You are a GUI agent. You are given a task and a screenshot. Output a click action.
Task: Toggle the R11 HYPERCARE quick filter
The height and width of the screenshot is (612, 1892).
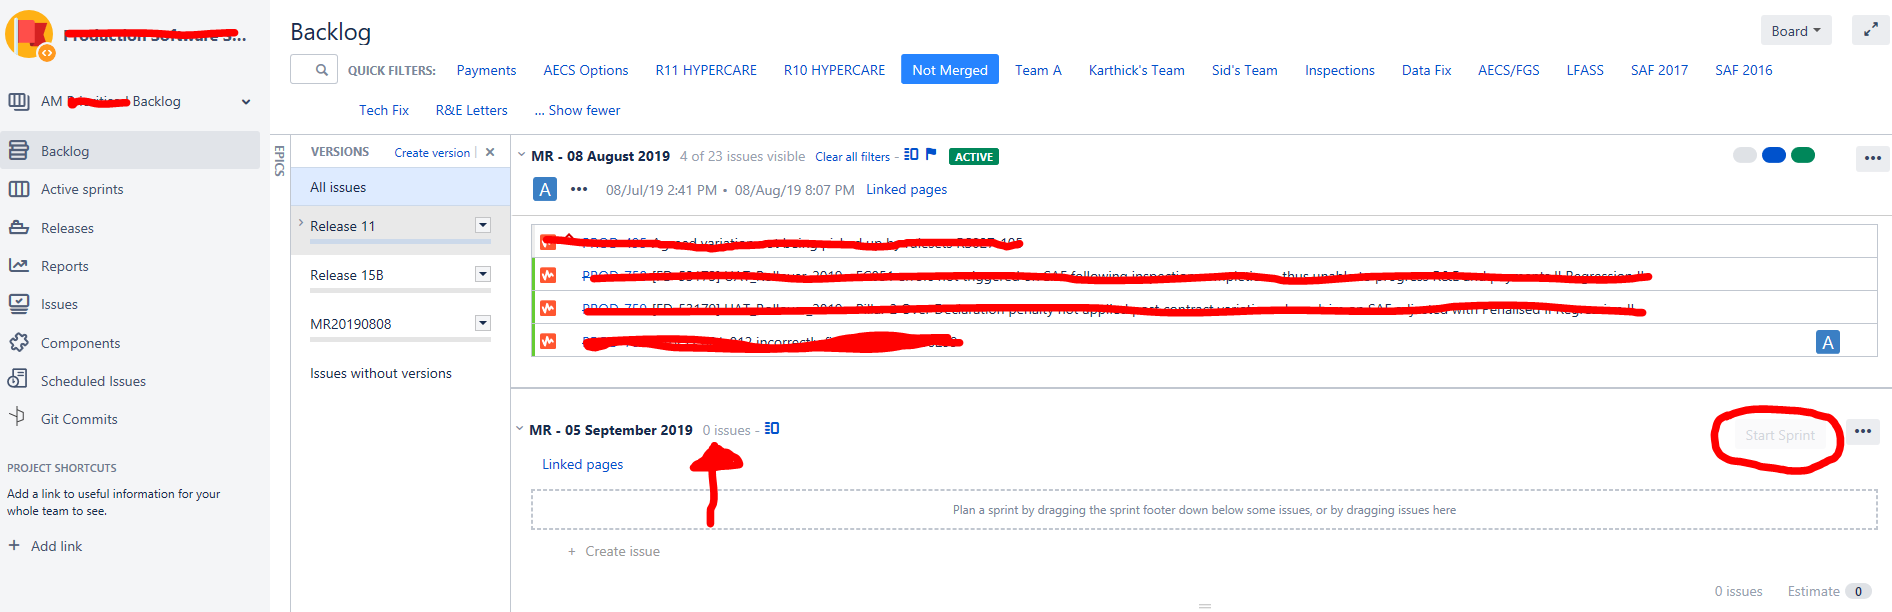(x=706, y=70)
